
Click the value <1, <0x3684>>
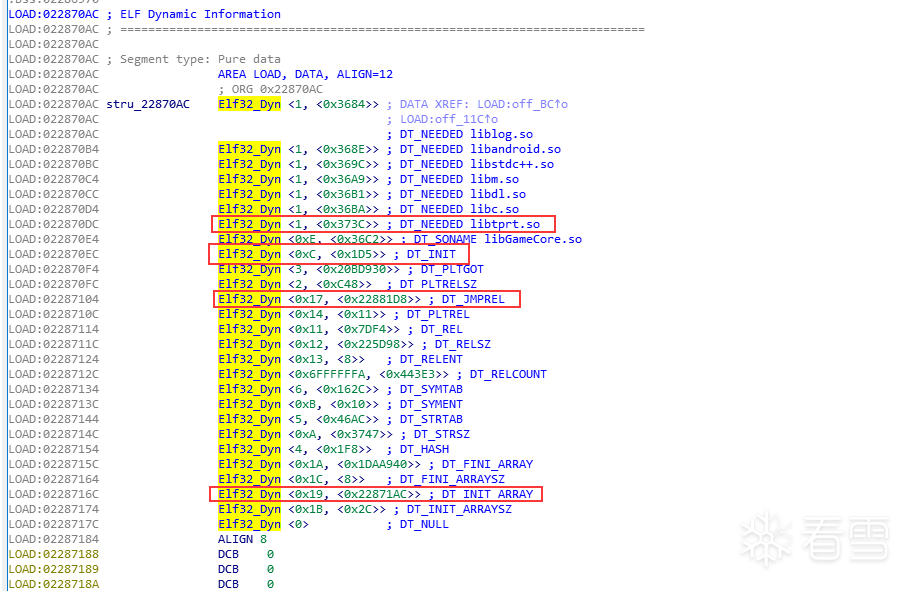point(333,104)
